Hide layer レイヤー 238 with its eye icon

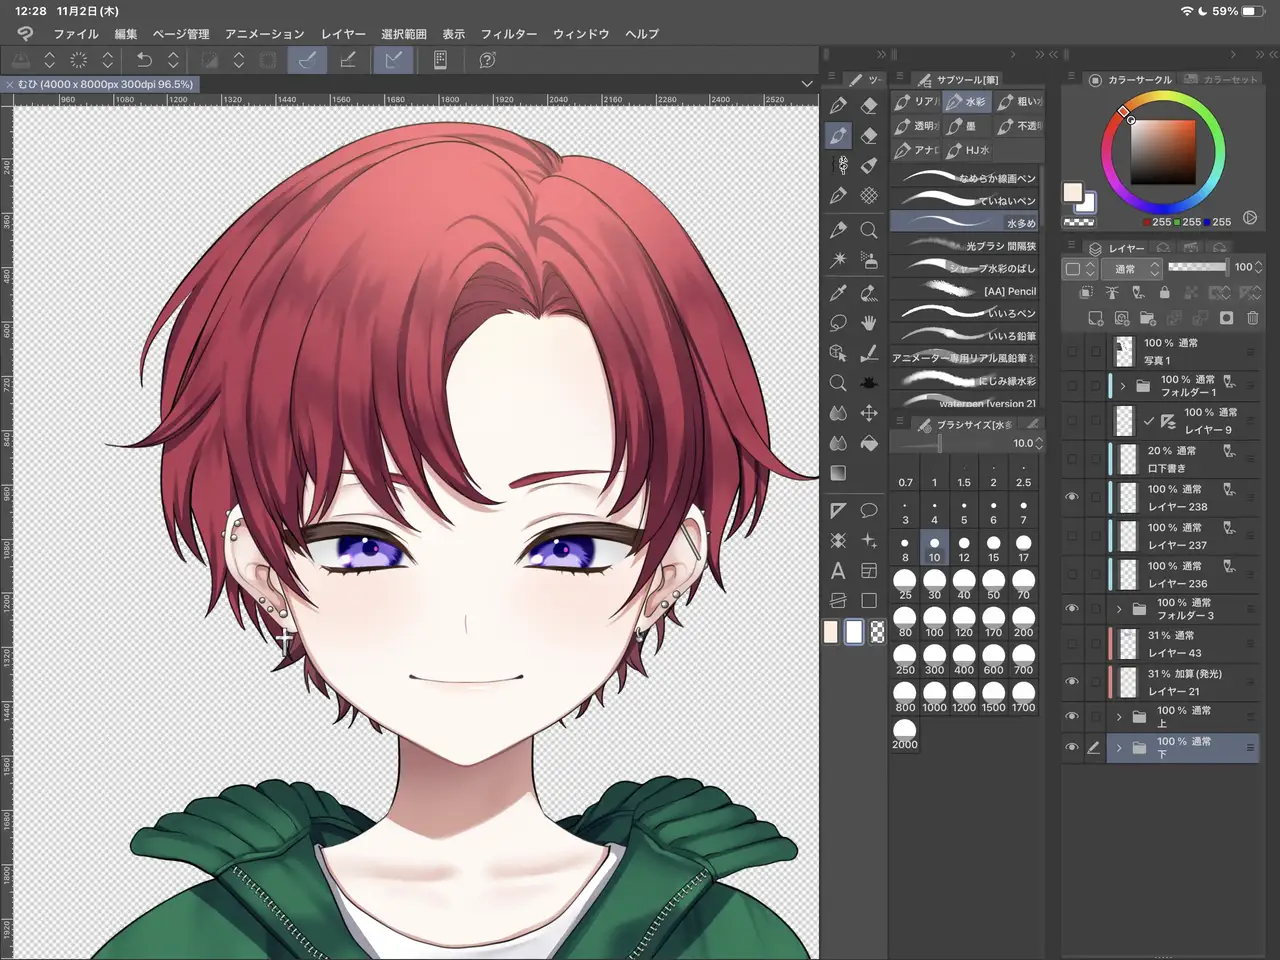[x=1072, y=497]
